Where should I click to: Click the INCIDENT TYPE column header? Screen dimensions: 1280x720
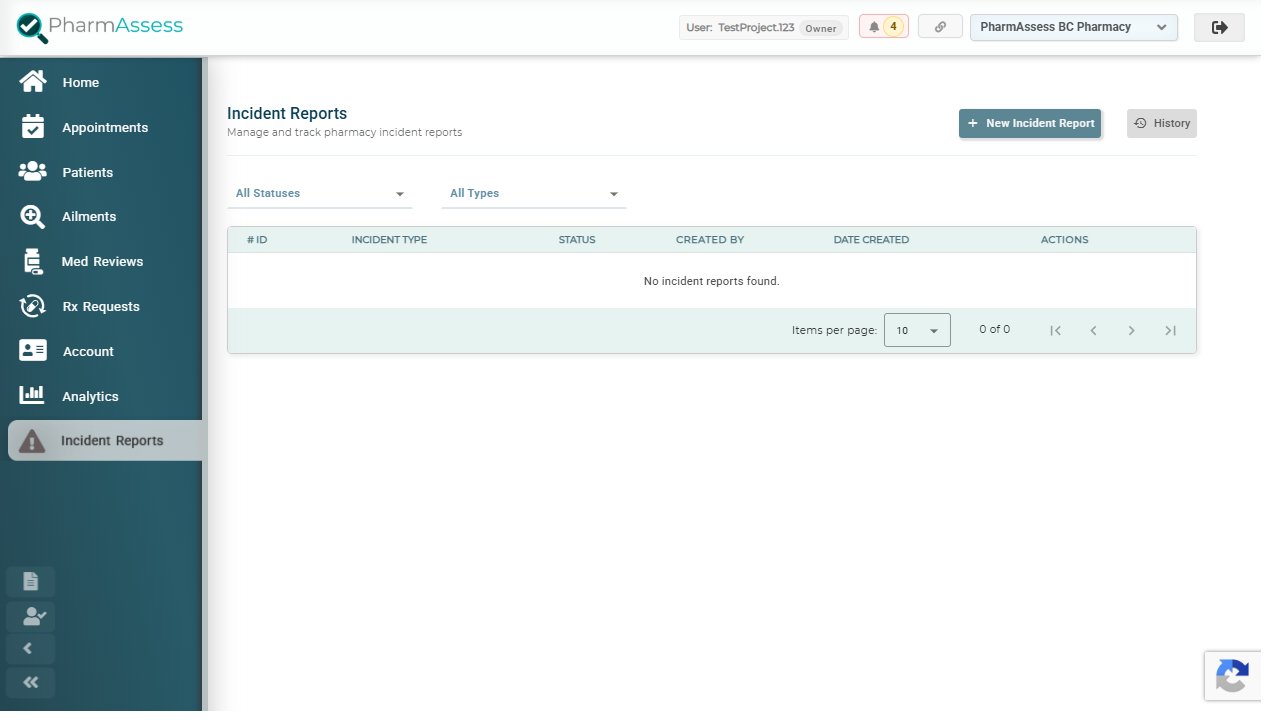(x=389, y=240)
